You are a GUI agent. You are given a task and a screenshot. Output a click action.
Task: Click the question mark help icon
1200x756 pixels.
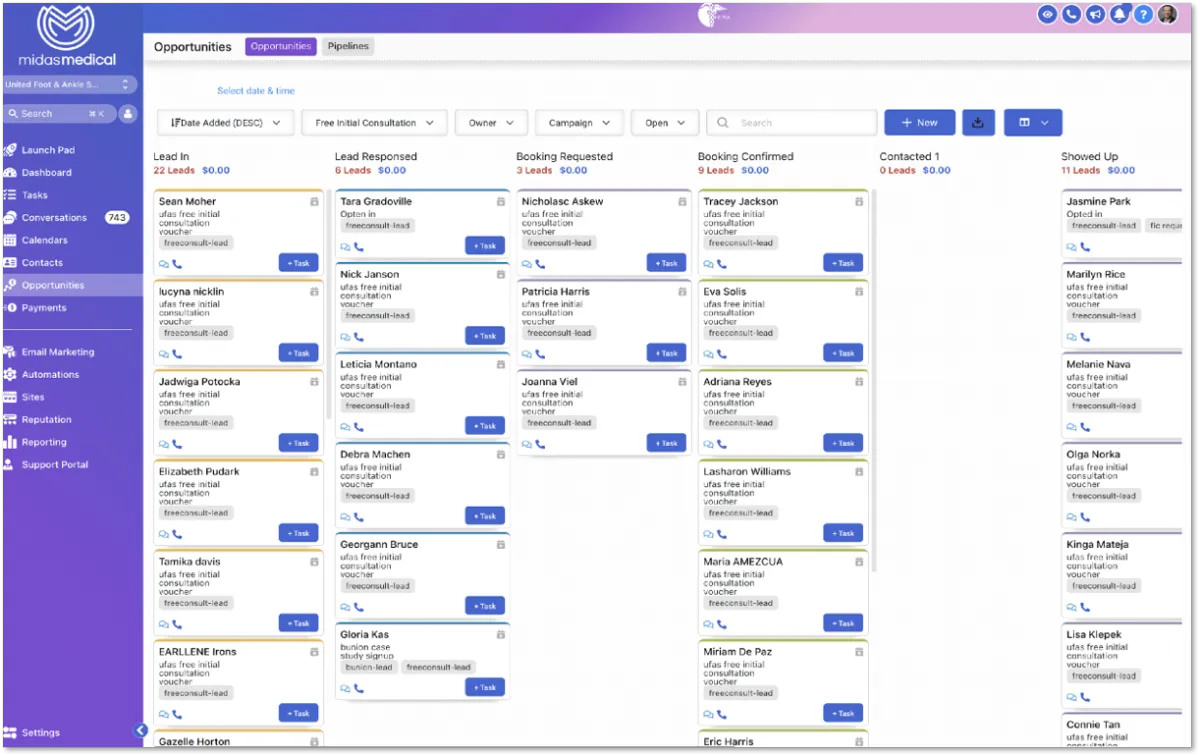(x=1143, y=15)
